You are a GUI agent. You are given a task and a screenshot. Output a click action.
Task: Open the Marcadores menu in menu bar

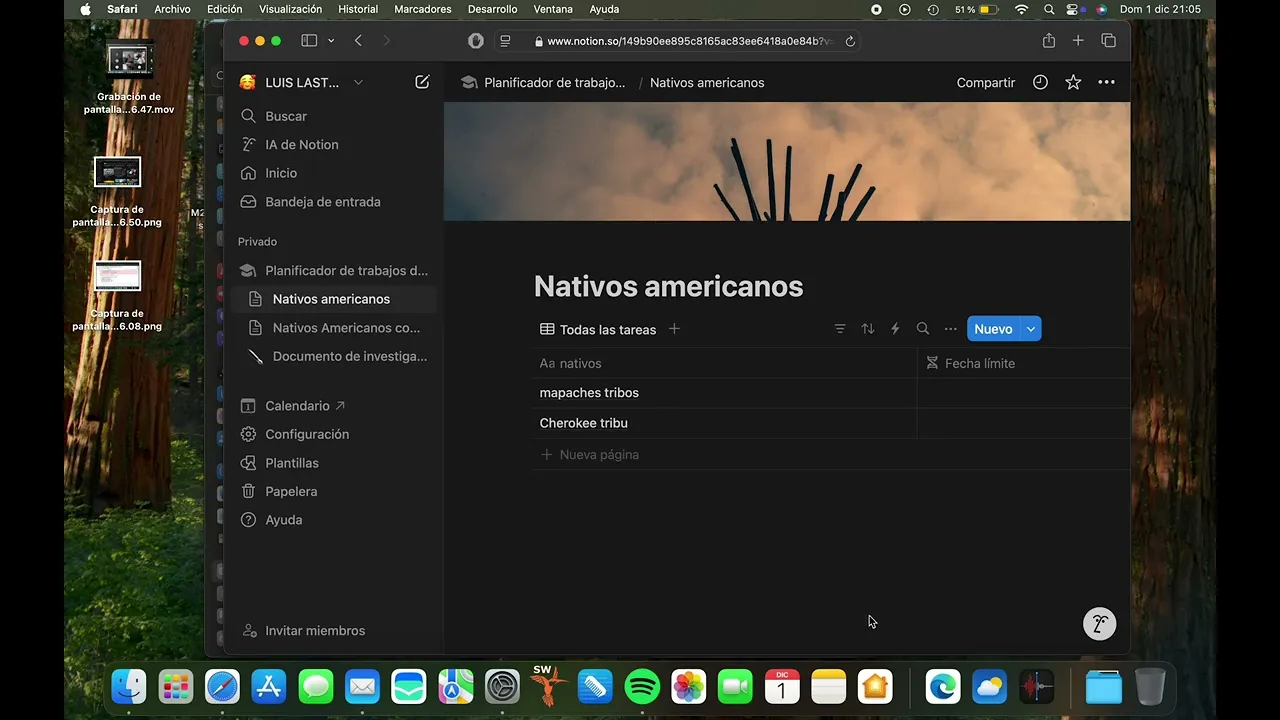coord(422,9)
